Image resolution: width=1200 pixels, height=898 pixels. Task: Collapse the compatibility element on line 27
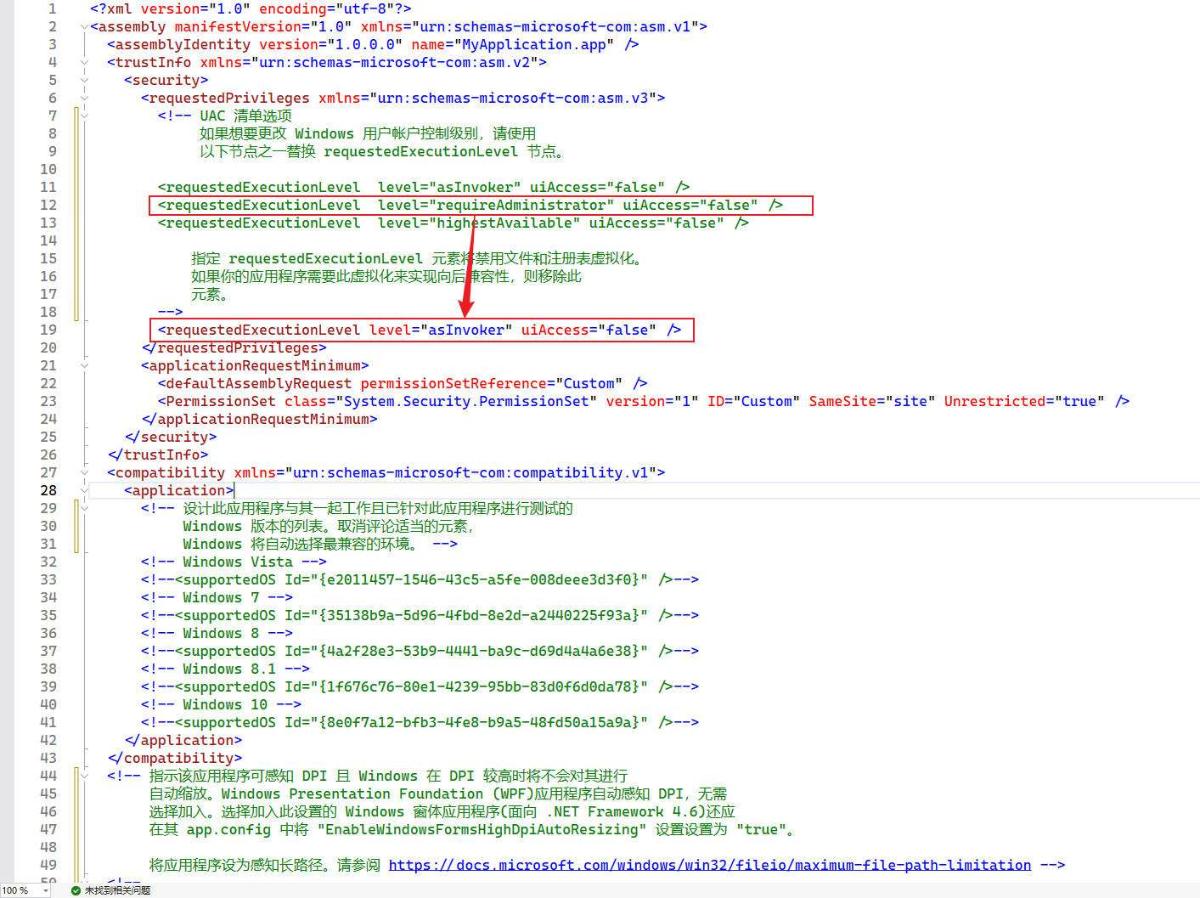[x=82, y=473]
